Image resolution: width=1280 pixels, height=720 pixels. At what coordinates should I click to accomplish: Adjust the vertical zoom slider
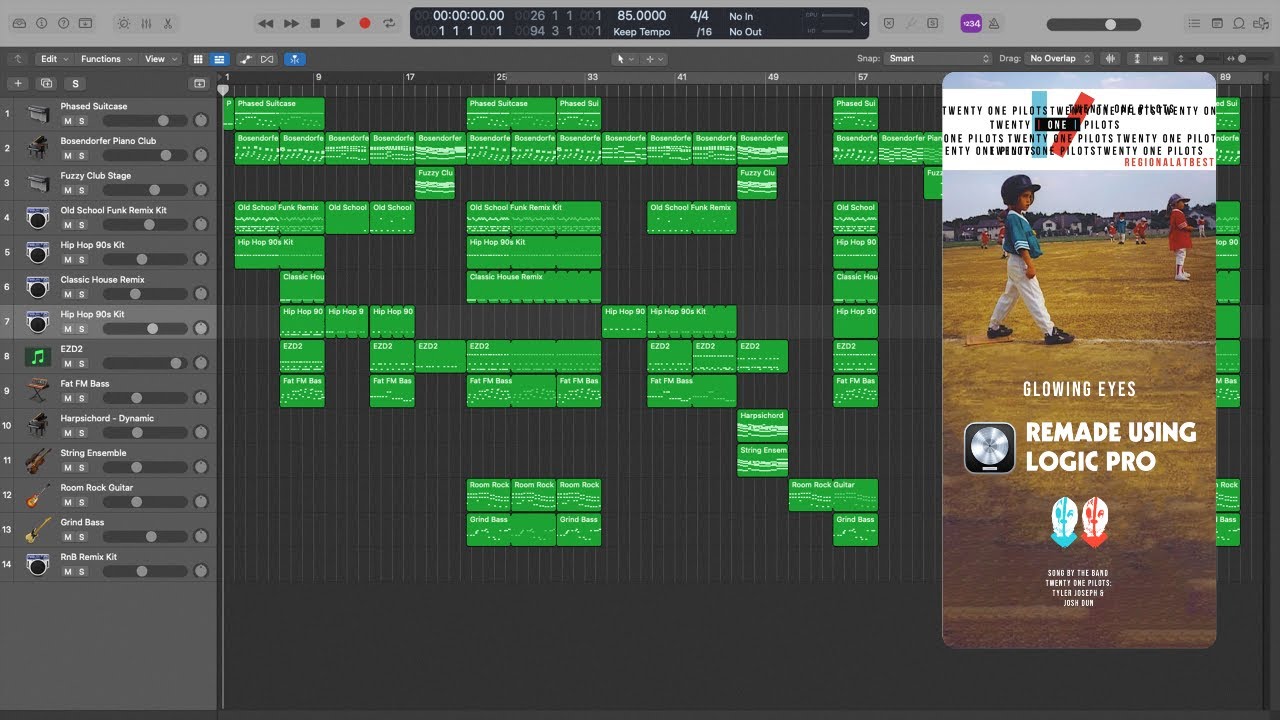coord(1201,59)
